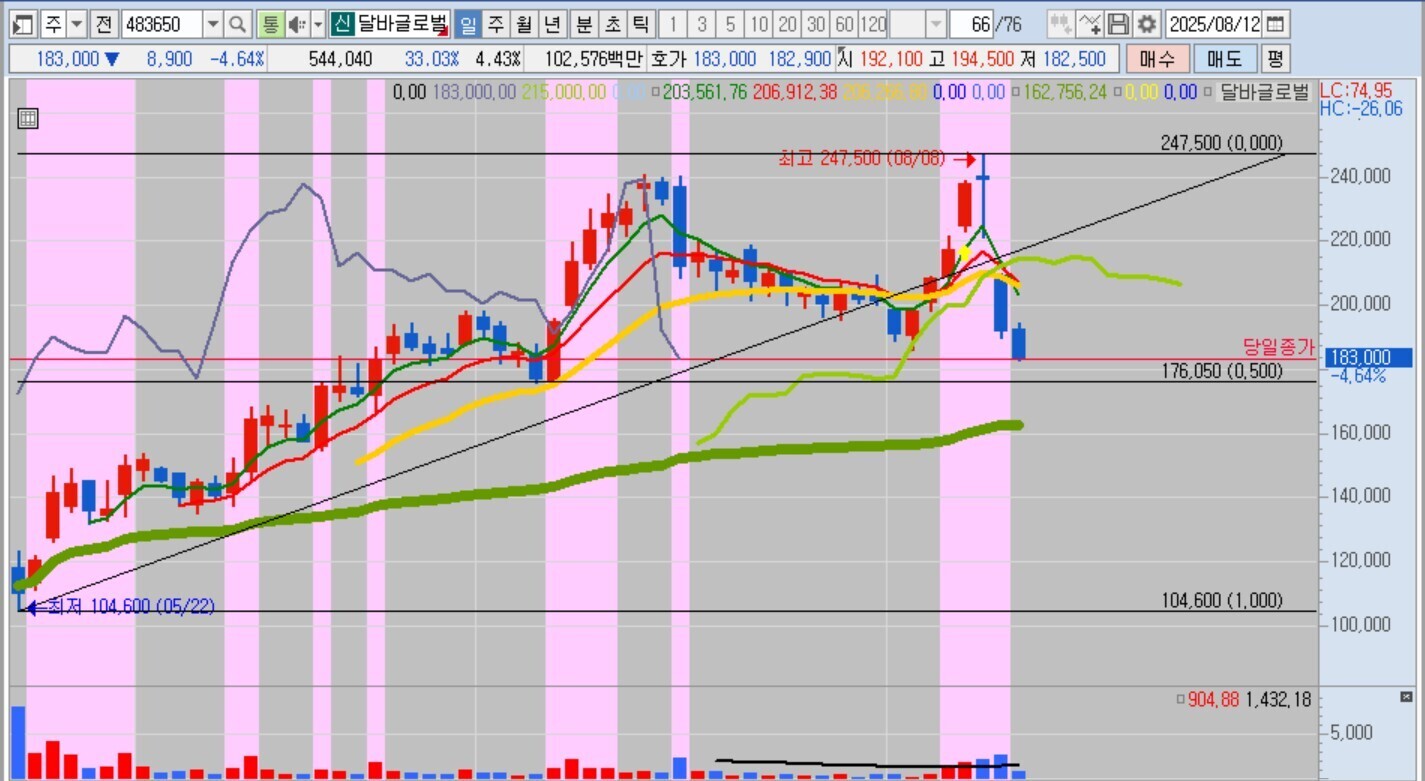Image resolution: width=1425 pixels, height=781 pixels.
Task: Select the 10 interval button
Action: 760,24
